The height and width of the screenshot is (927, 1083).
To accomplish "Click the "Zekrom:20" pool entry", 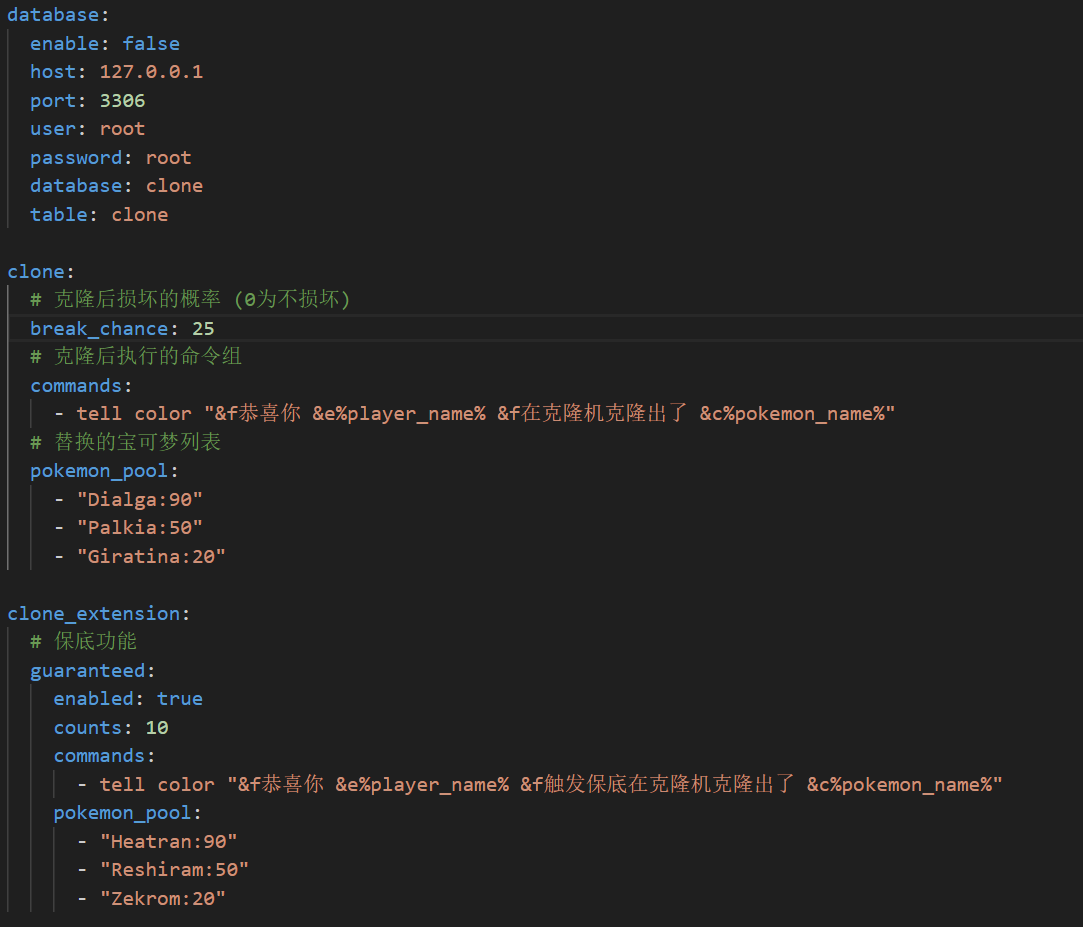I will [x=162, y=899].
